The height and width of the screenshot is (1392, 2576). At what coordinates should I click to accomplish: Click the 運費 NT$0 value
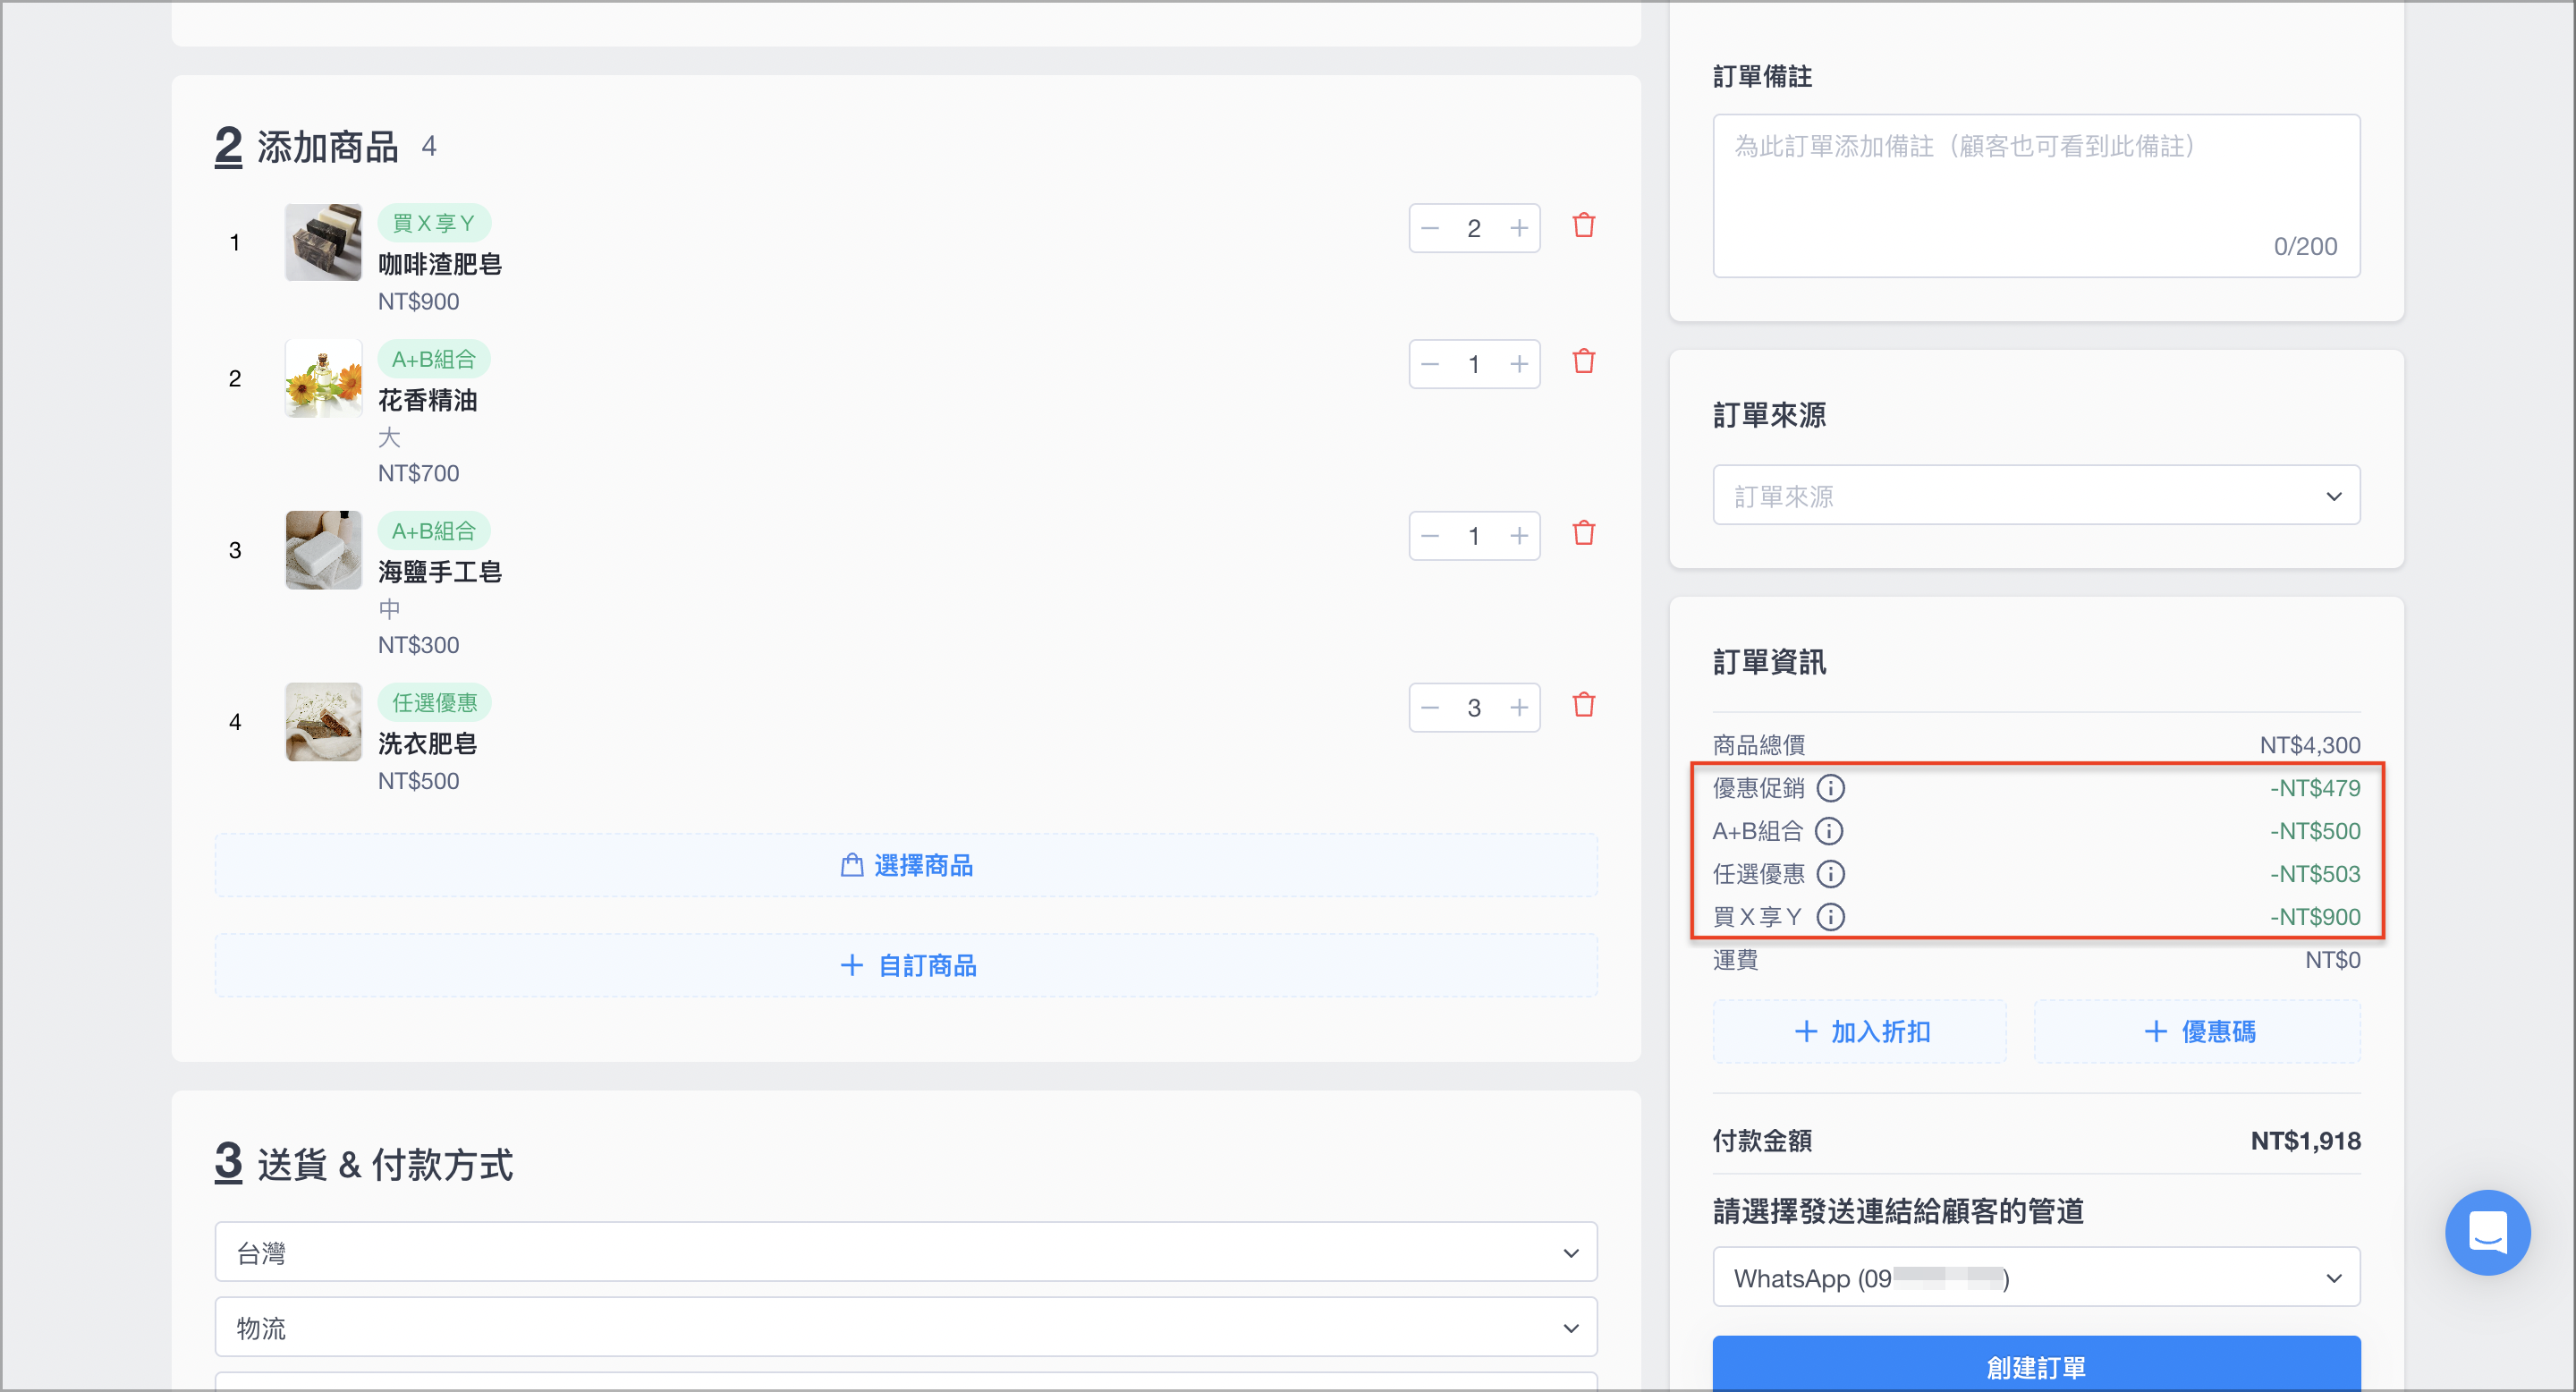click(2332, 961)
